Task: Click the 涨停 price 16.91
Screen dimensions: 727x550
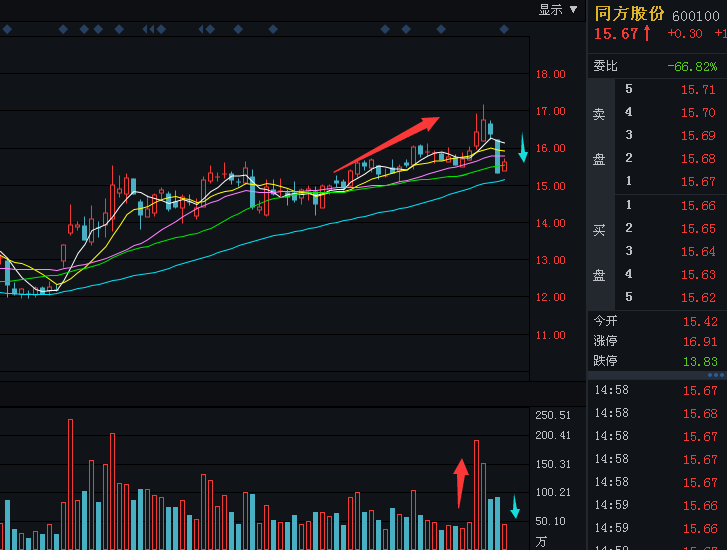Action: [x=700, y=341]
